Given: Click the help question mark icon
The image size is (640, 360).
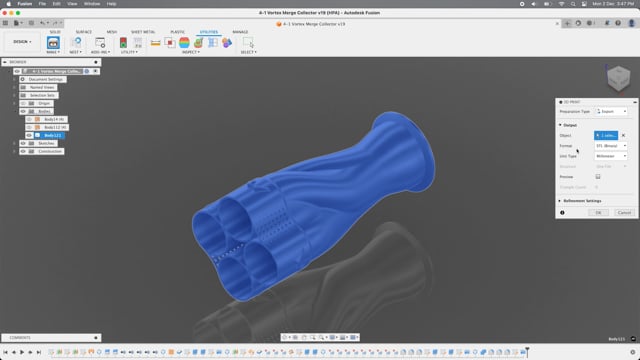Looking at the screenshot, I should (x=618, y=23).
